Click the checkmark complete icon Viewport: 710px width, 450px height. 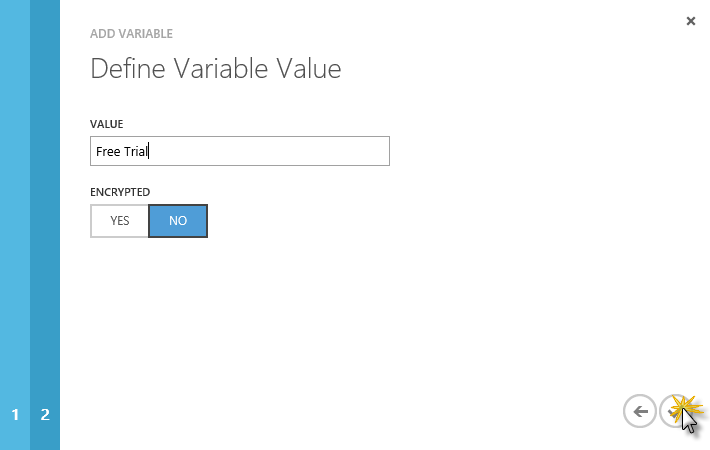point(675,411)
